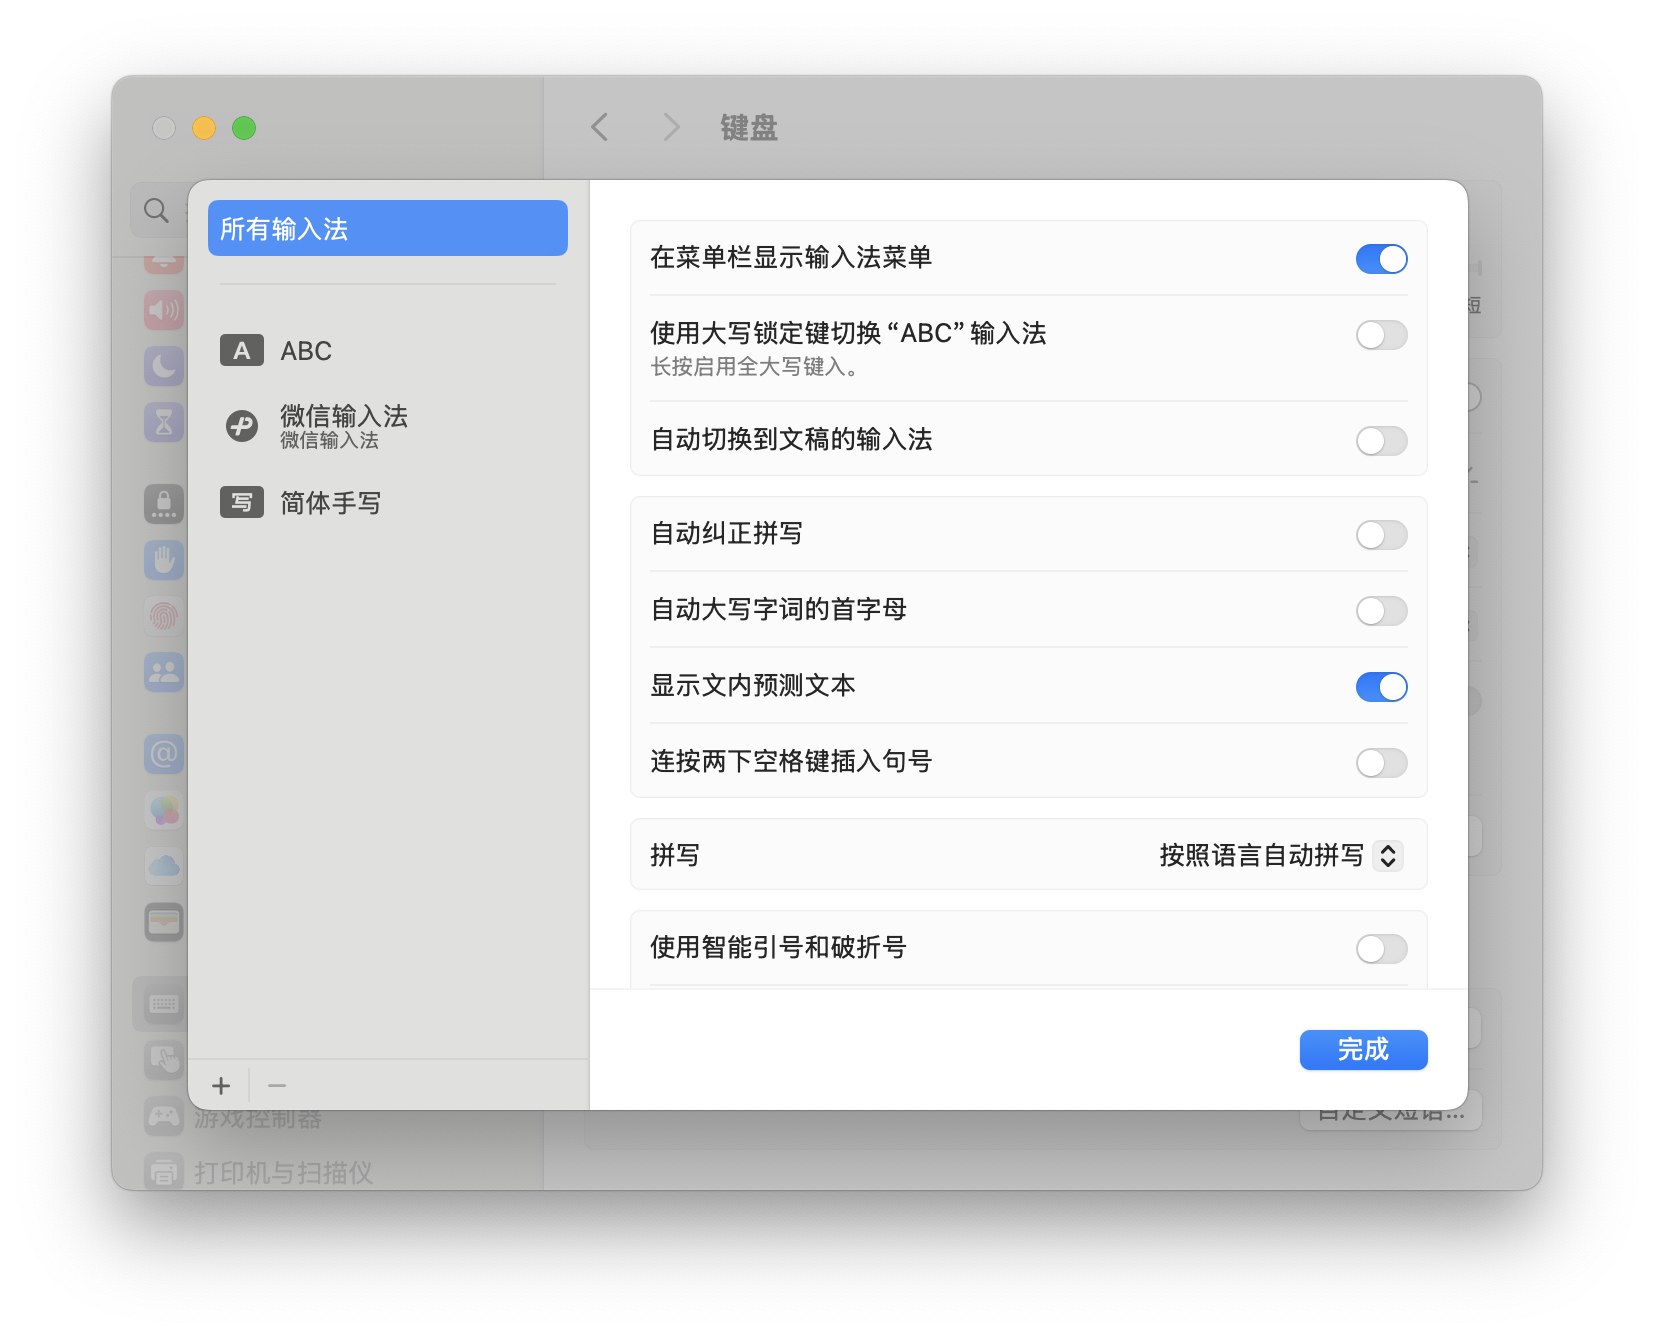Viewport: 1654px width, 1338px height.
Task: Open Internet Accounts via the @ icon
Action: point(163,754)
